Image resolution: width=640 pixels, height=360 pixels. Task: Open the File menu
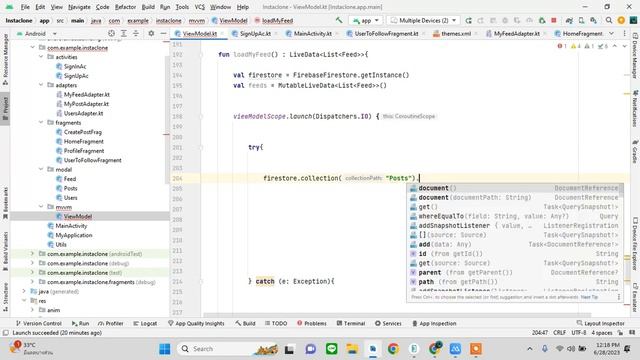coord(25,7)
